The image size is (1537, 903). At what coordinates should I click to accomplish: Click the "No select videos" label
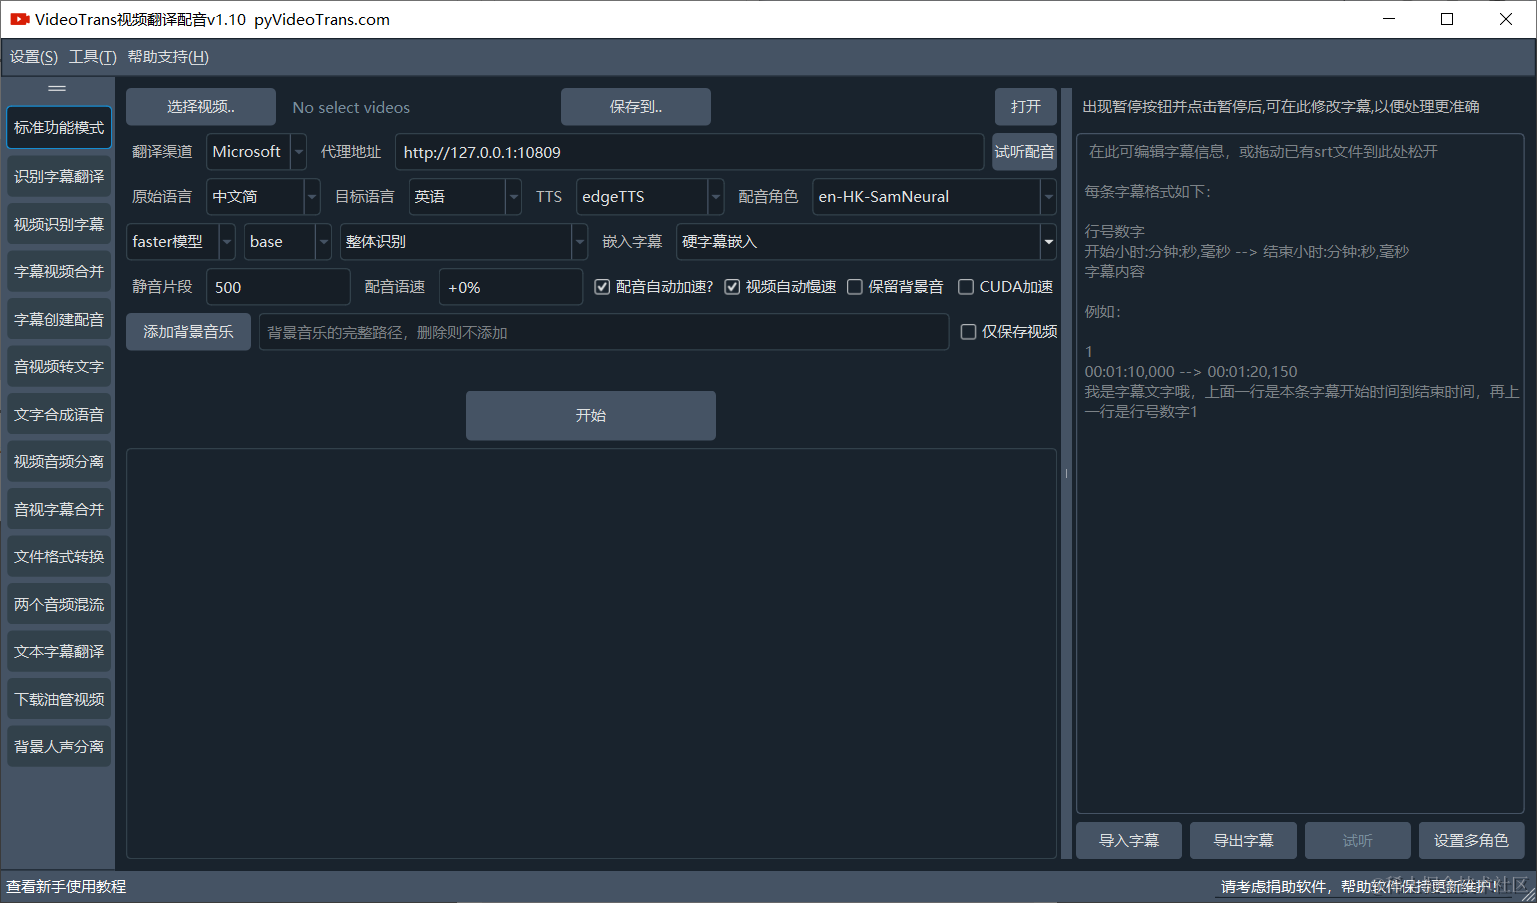click(x=351, y=108)
